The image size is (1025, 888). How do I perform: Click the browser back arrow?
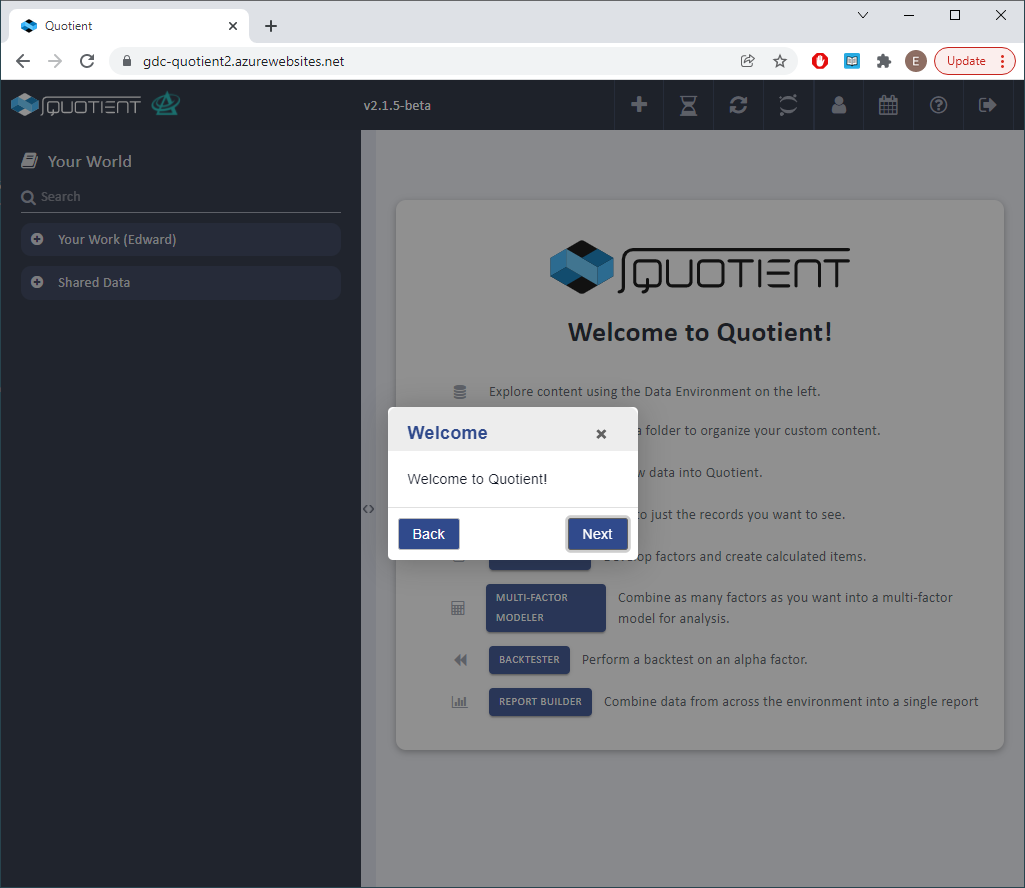(x=23, y=61)
